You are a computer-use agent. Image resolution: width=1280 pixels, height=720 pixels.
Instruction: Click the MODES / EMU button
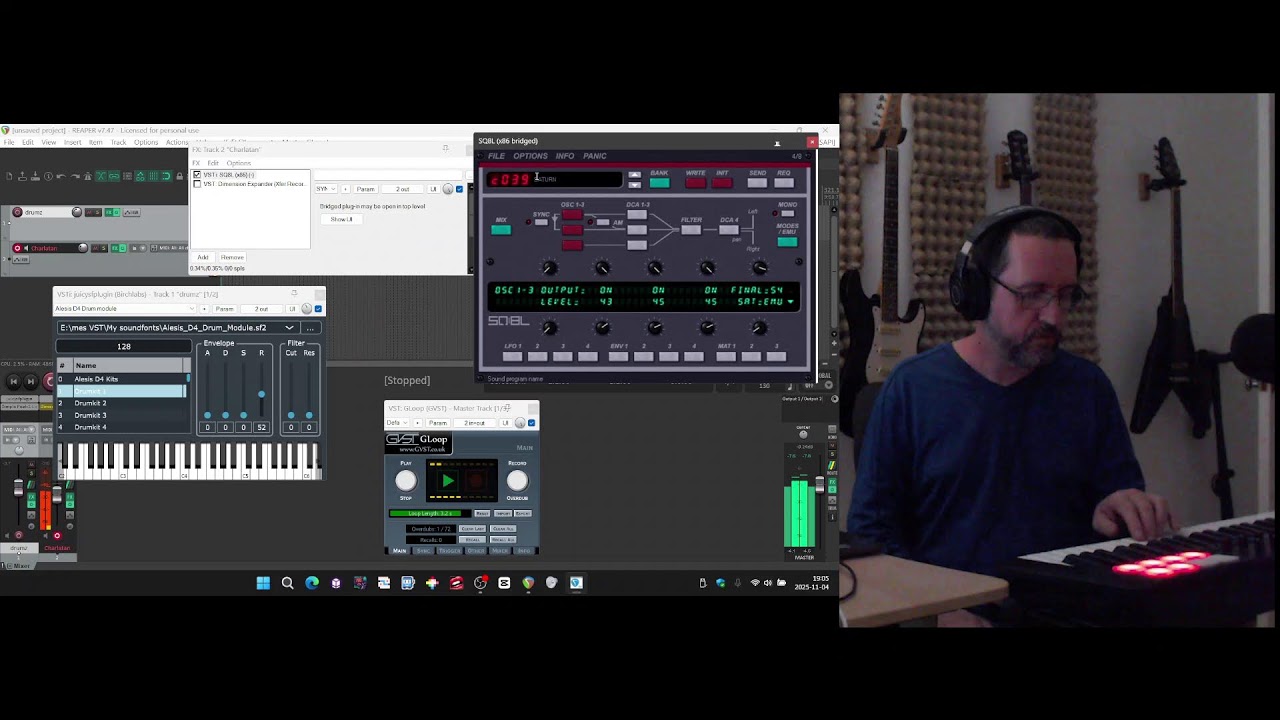[x=787, y=241]
